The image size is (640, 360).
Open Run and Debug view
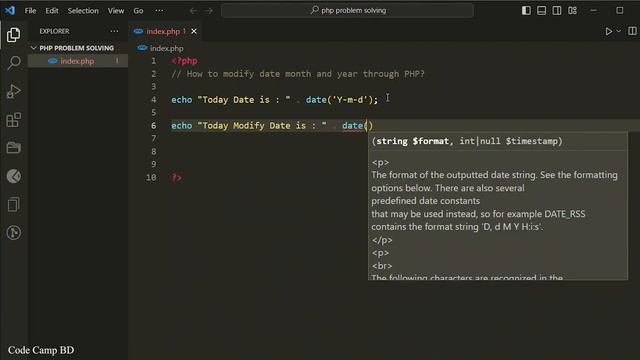[x=13, y=91]
